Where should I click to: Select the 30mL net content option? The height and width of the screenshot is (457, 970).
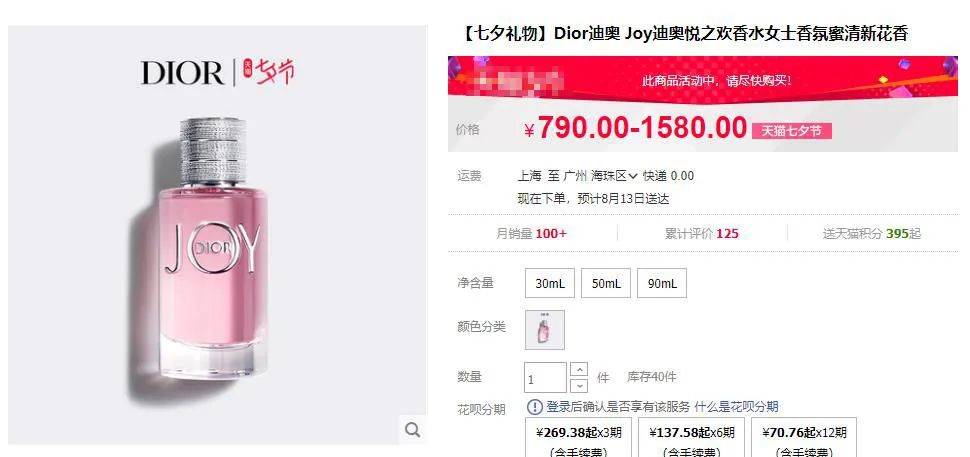[x=550, y=283]
